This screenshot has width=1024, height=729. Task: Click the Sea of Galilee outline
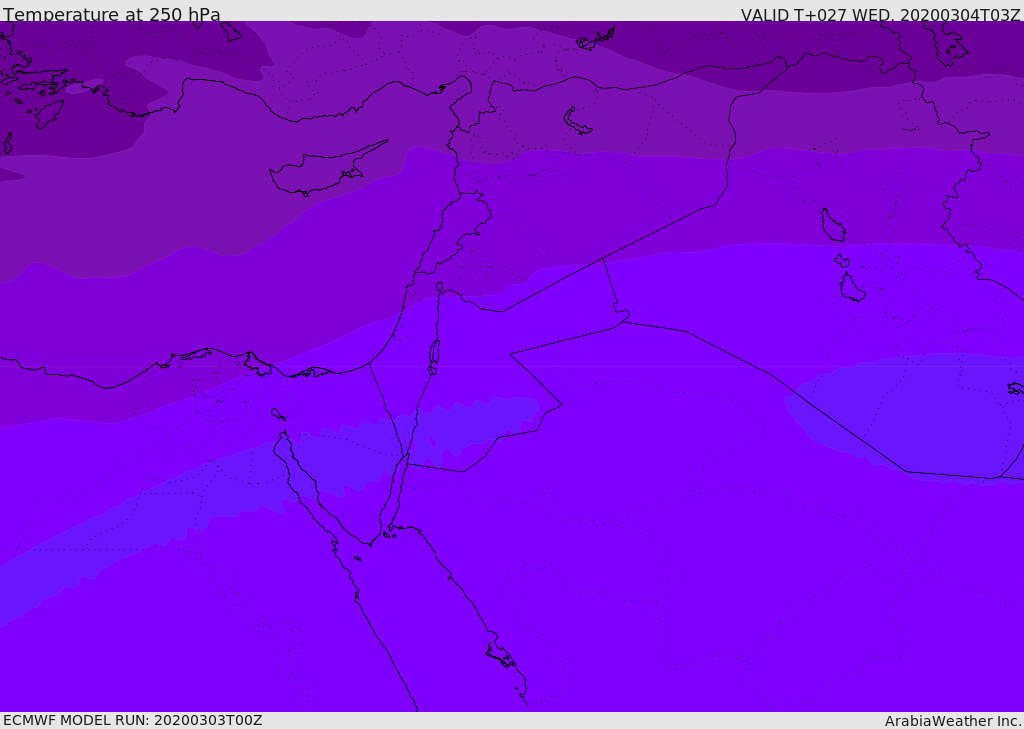point(440,287)
